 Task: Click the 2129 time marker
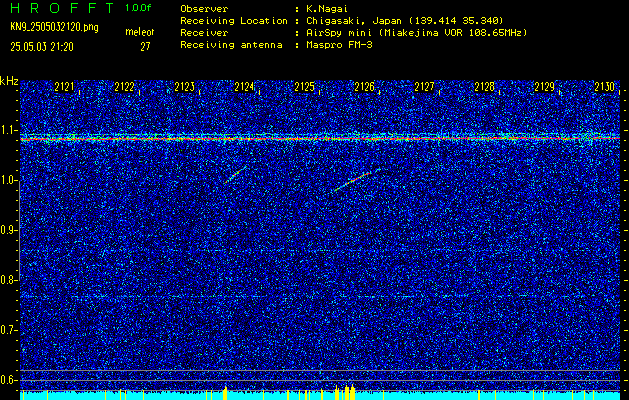pyautogui.click(x=545, y=87)
